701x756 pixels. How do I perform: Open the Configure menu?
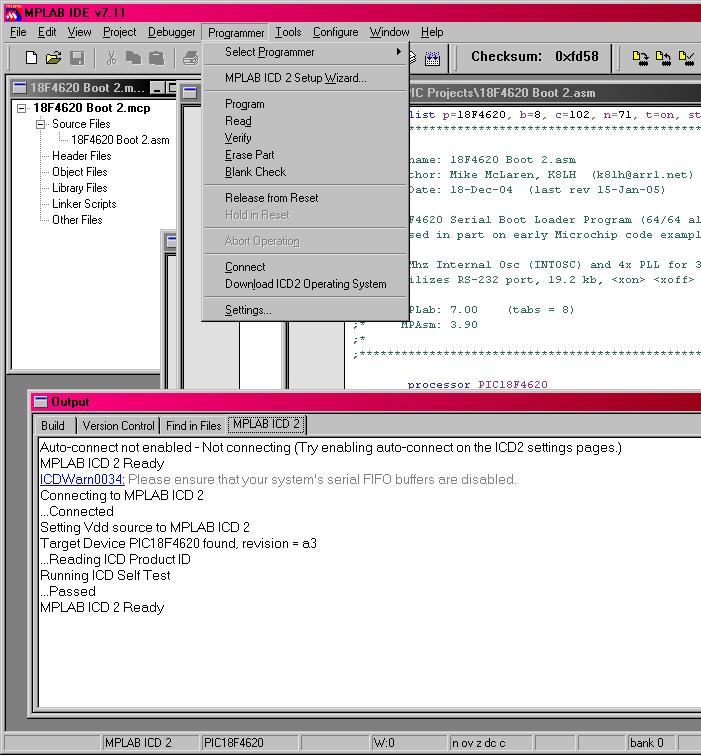pyautogui.click(x=336, y=32)
